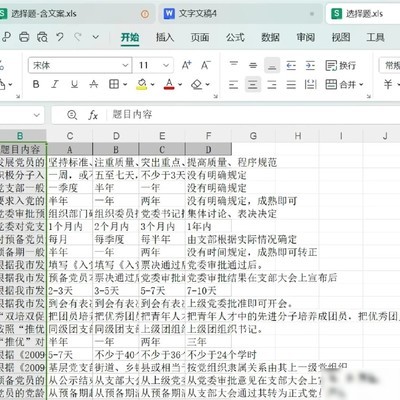Click the Redo arrow icon
Image resolution: width=400 pixels, height=400 pixels.
point(78,37)
